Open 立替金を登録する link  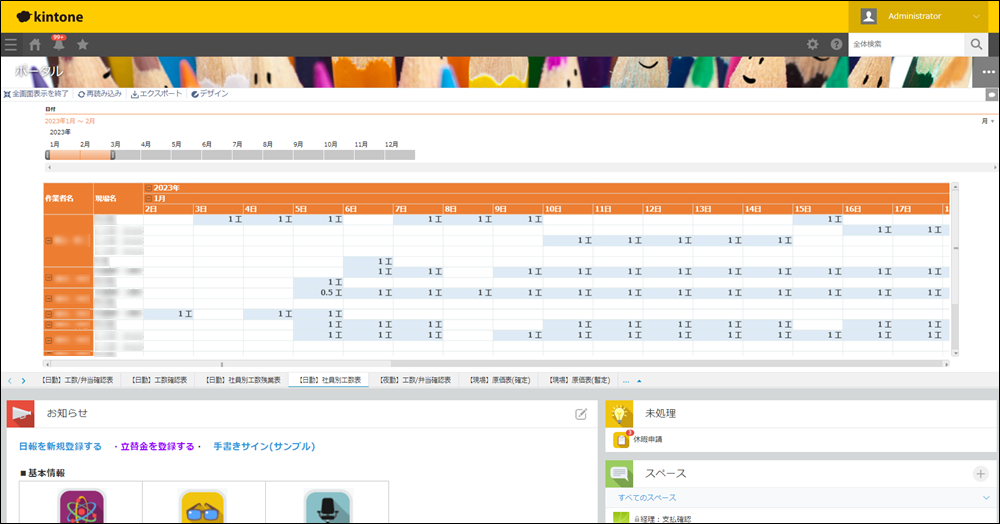click(158, 447)
